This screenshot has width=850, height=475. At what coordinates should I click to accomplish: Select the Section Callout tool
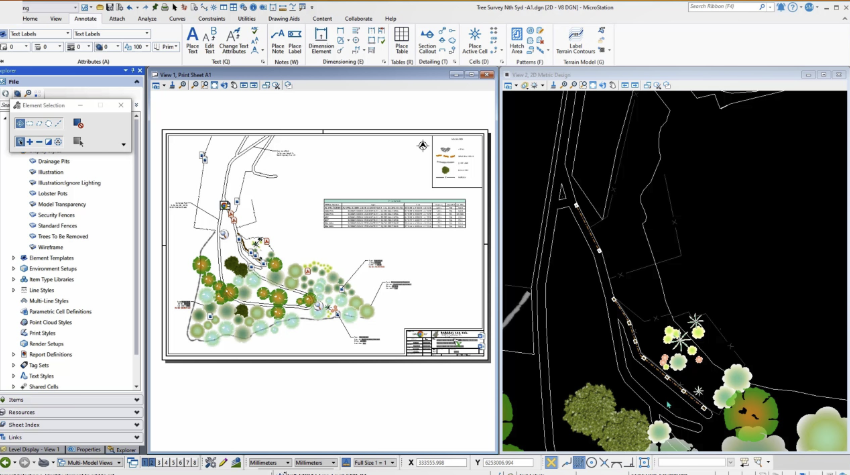pyautogui.click(x=427, y=41)
